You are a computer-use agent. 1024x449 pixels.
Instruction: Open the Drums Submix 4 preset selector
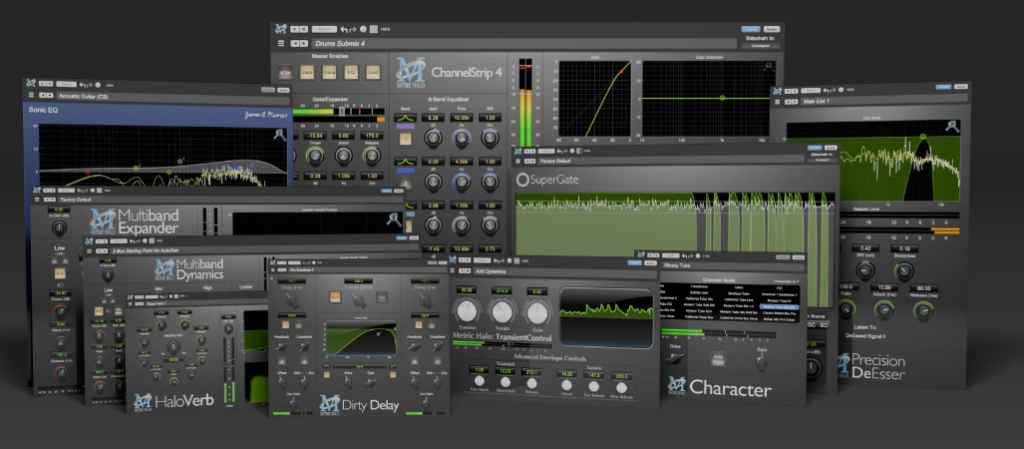point(522,44)
